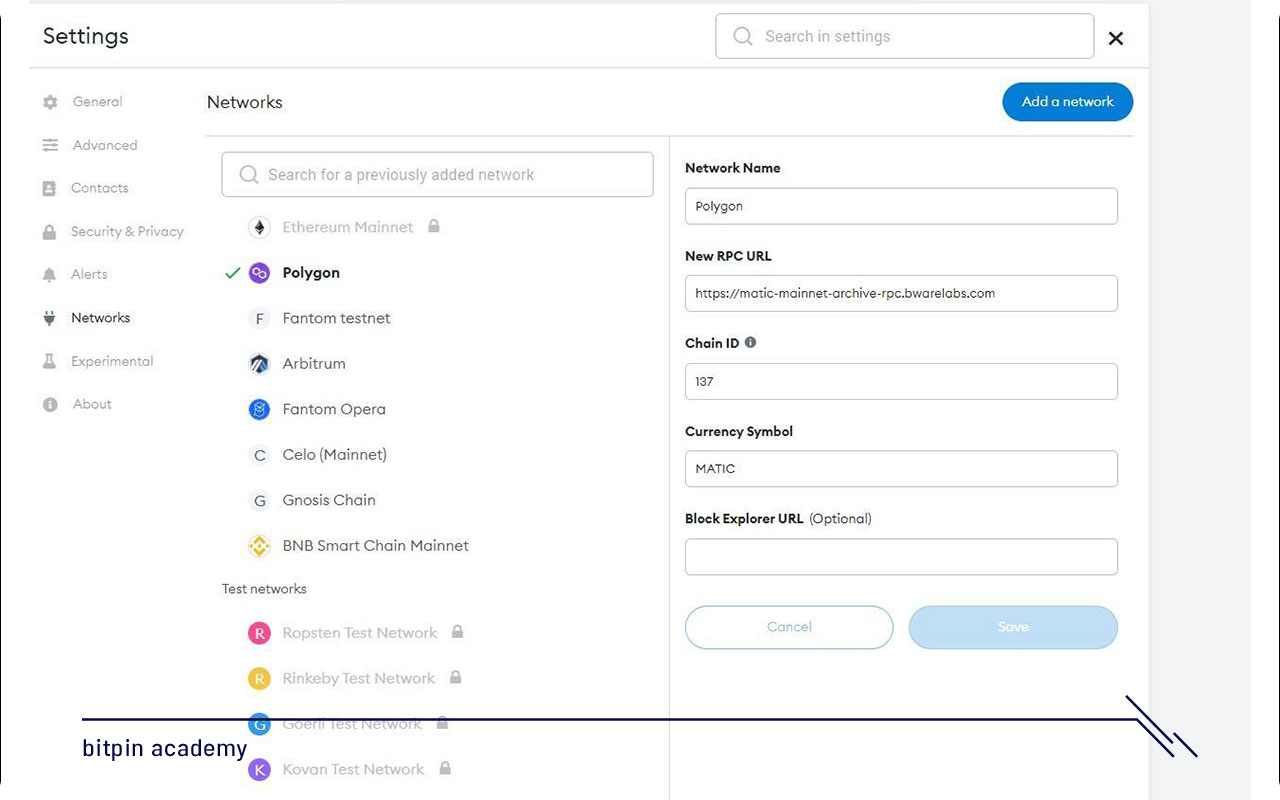Focus the previously added network search box
The width and height of the screenshot is (1280, 800).
pyautogui.click(x=437, y=175)
